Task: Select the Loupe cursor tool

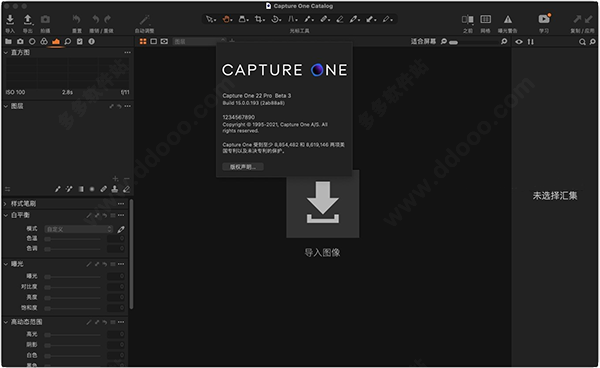Action: [x=243, y=19]
